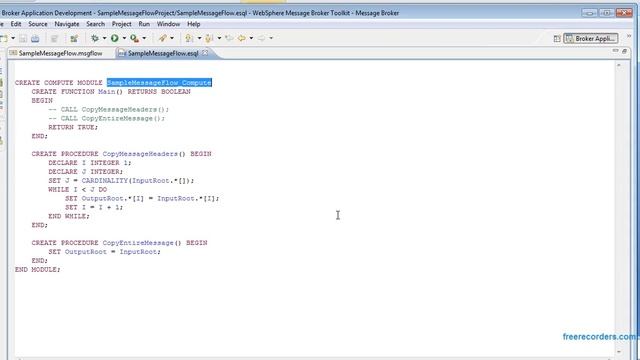Open the Help menu
The image size is (640, 360).
click(193, 24)
